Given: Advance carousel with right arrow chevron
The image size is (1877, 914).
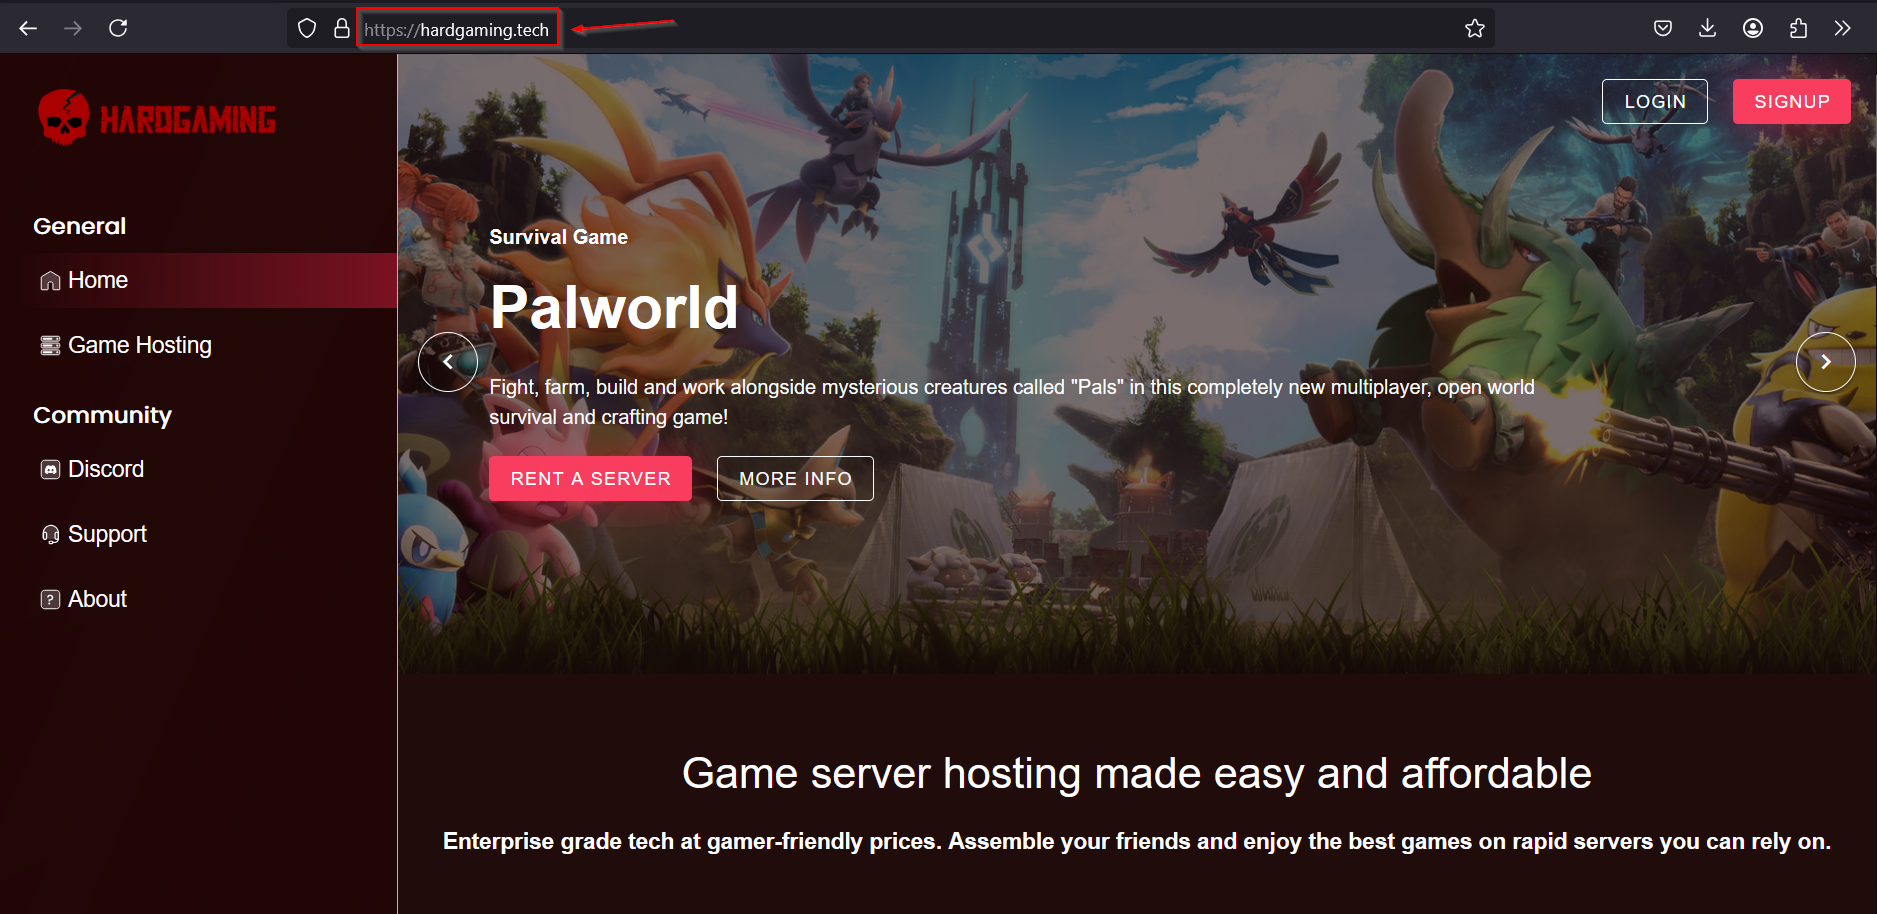Looking at the screenshot, I should point(1827,361).
